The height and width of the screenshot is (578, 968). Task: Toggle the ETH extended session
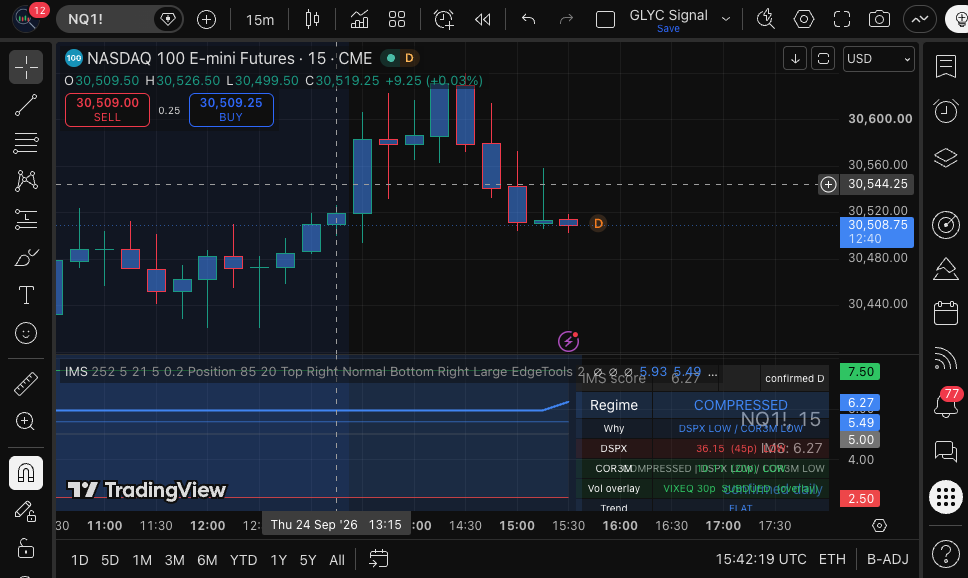(x=832, y=559)
